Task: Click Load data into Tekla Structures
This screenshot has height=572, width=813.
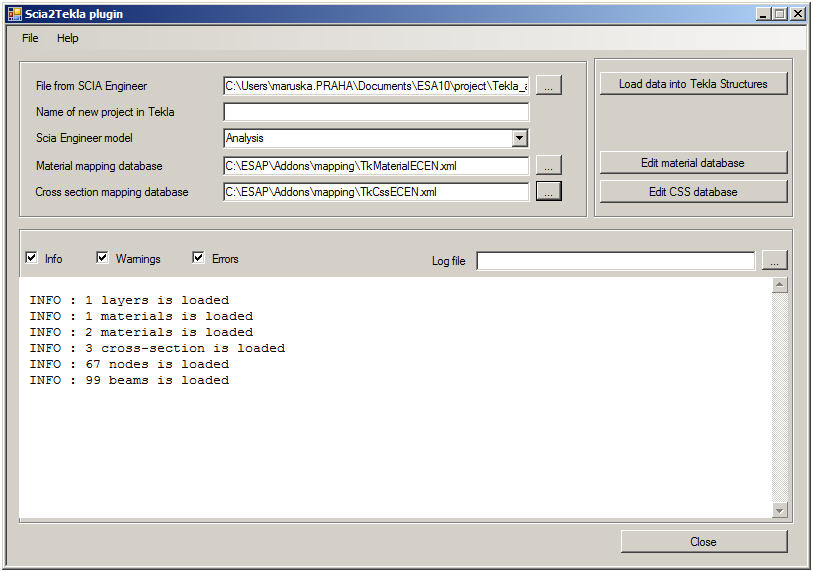Action: point(693,84)
